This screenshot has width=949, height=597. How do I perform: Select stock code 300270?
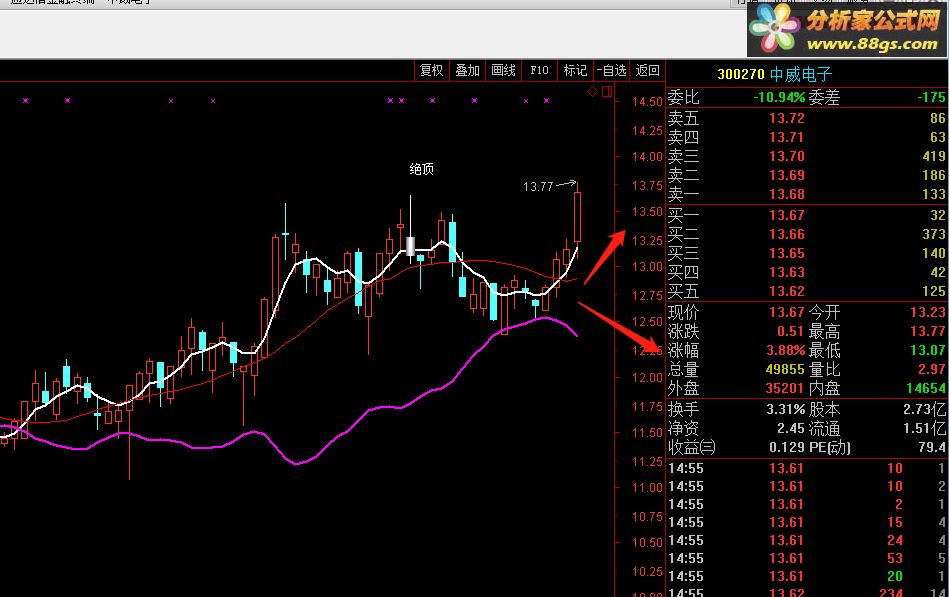741,74
